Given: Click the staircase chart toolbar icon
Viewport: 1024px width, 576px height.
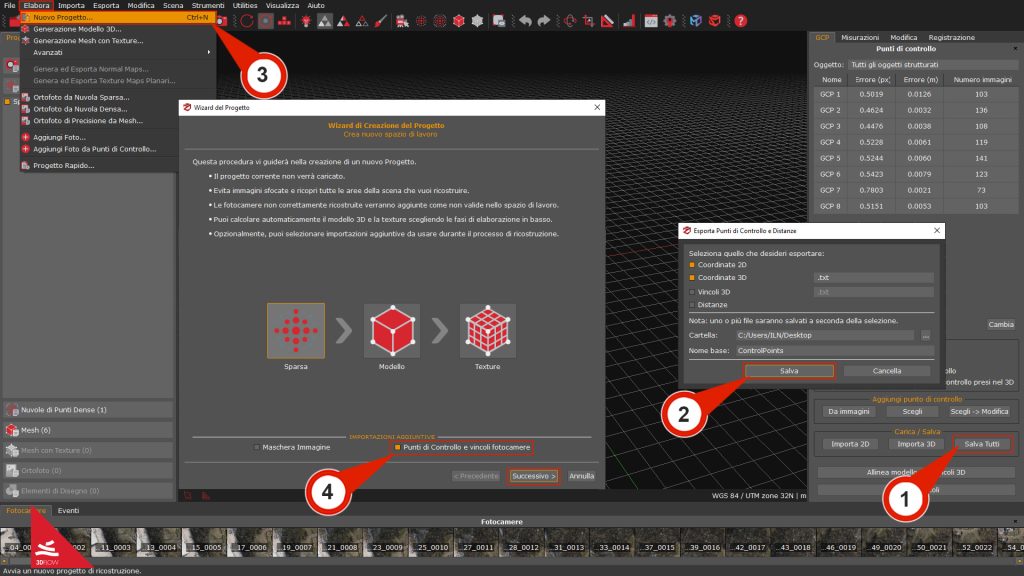Looking at the screenshot, I should coord(628,21).
